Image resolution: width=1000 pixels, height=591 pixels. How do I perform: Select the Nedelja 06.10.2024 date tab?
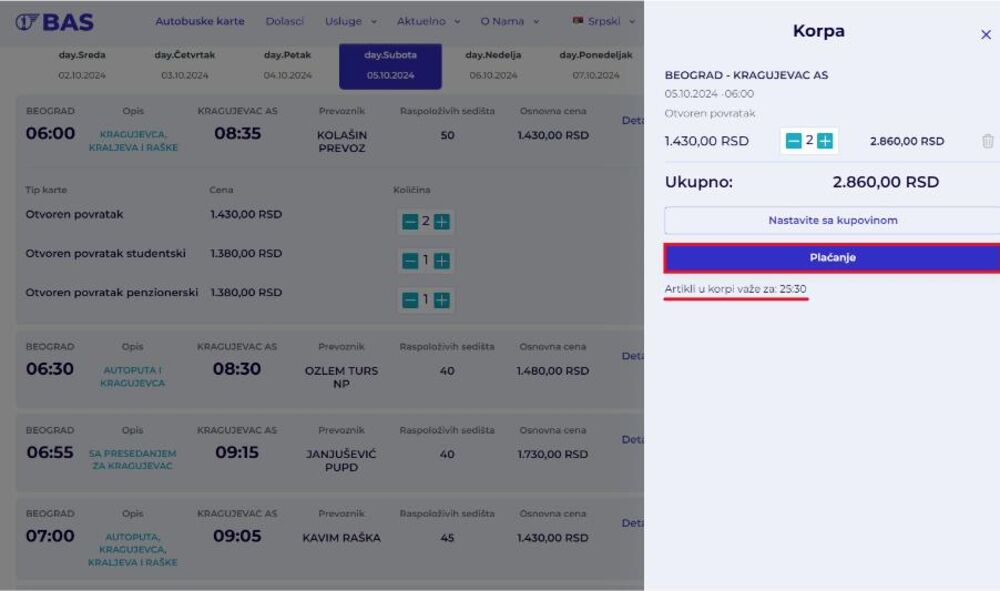(490, 65)
